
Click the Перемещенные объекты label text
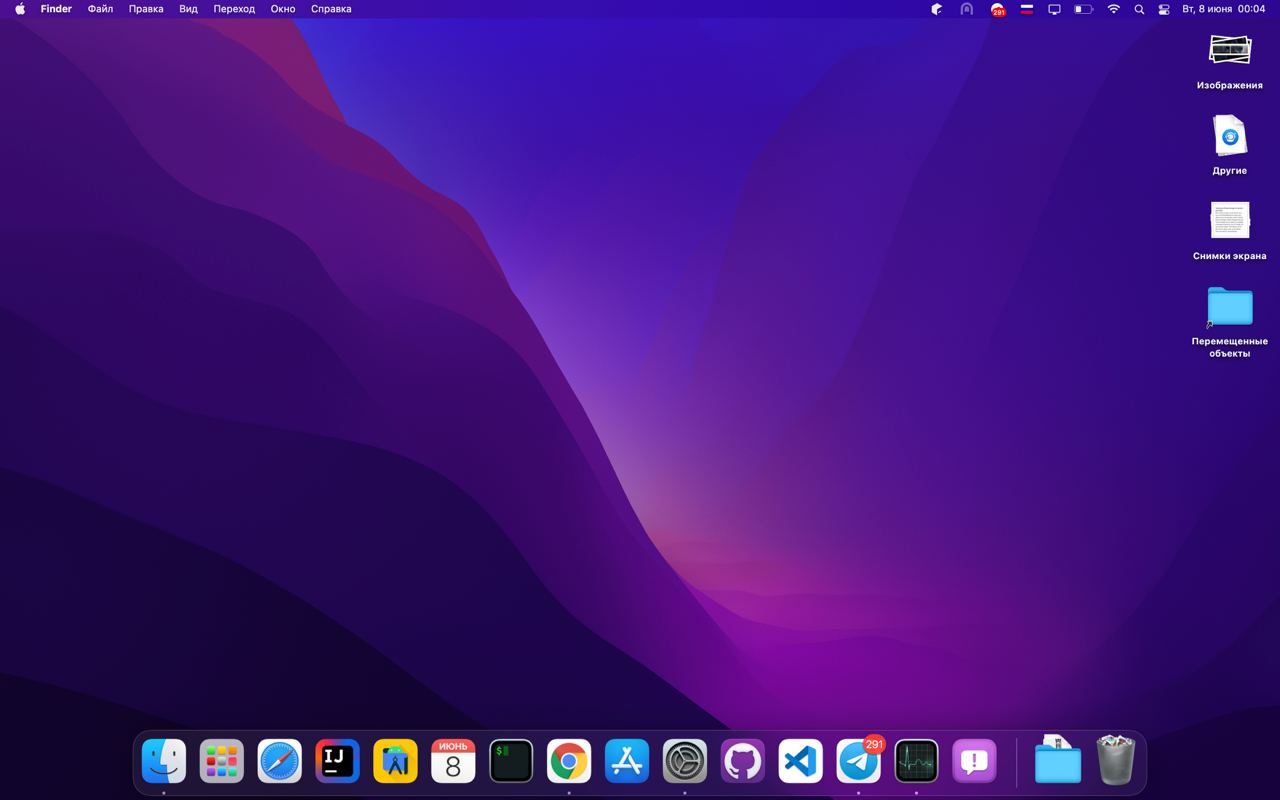point(1230,347)
